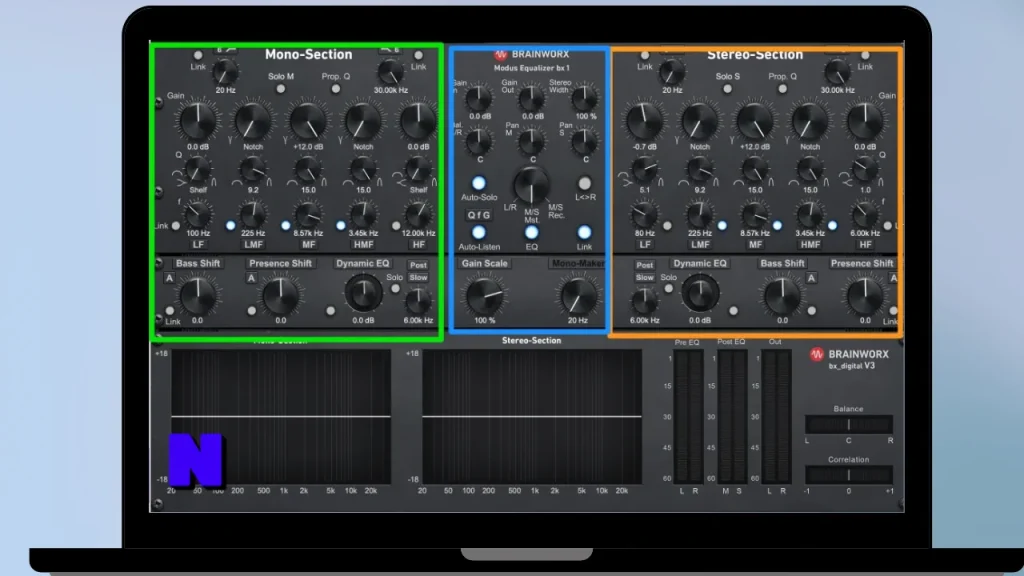
Task: Toggle the Mono Dynamic EQ Solo LED
Action: coord(395,289)
